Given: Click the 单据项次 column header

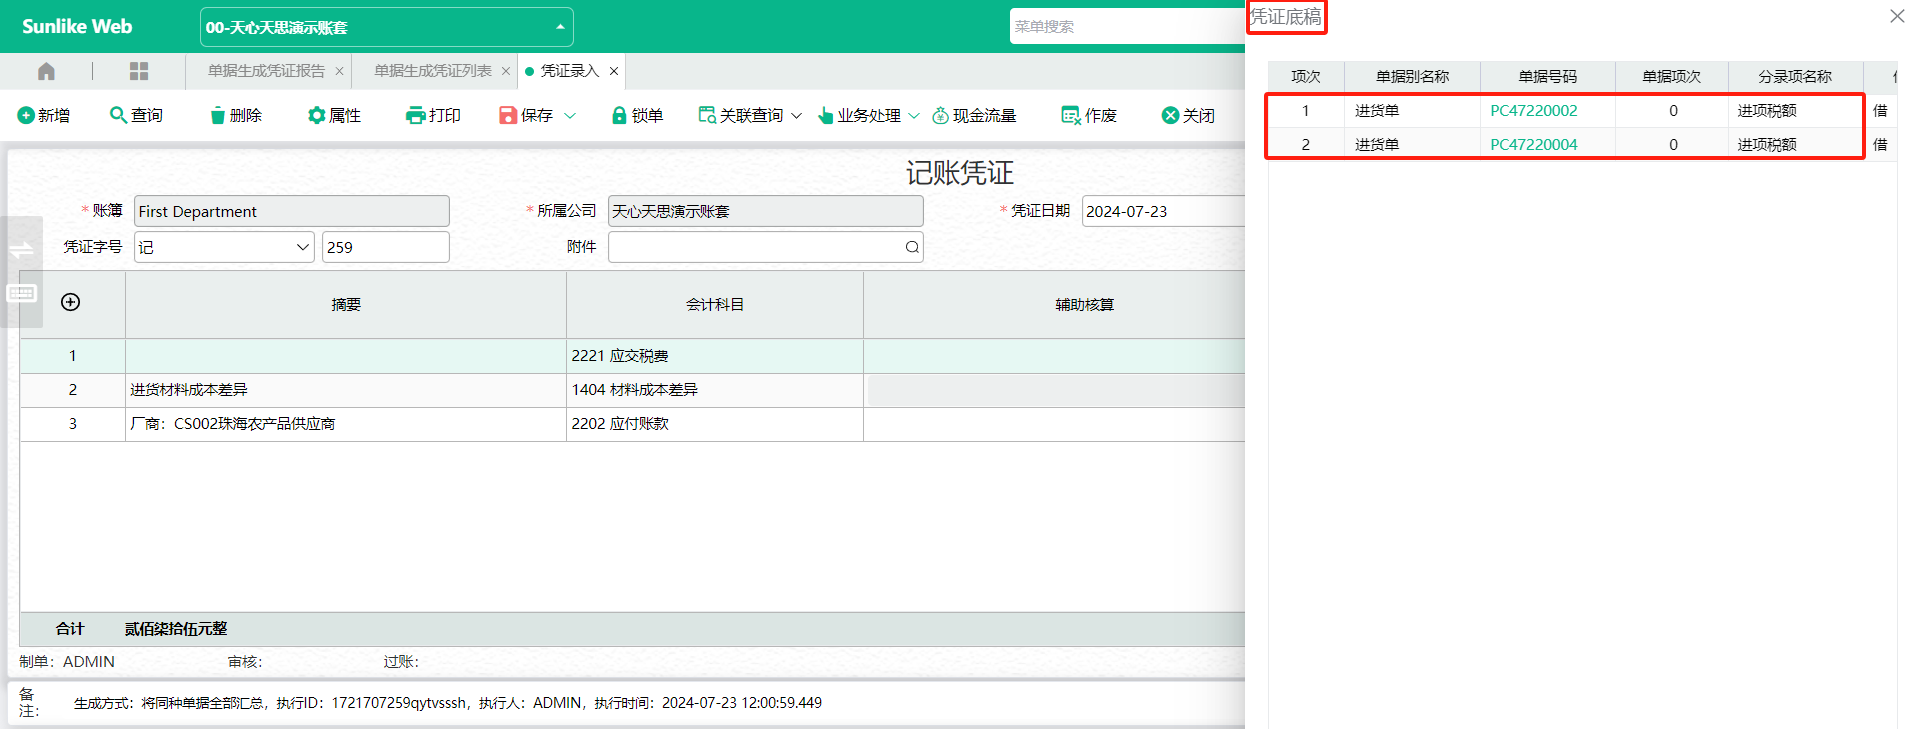Looking at the screenshot, I should click(1671, 77).
